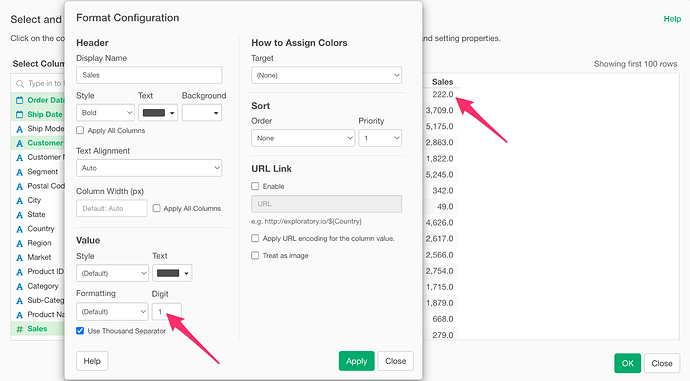Click the text type icon beside Segment
The image size is (690, 381).
coord(19,172)
